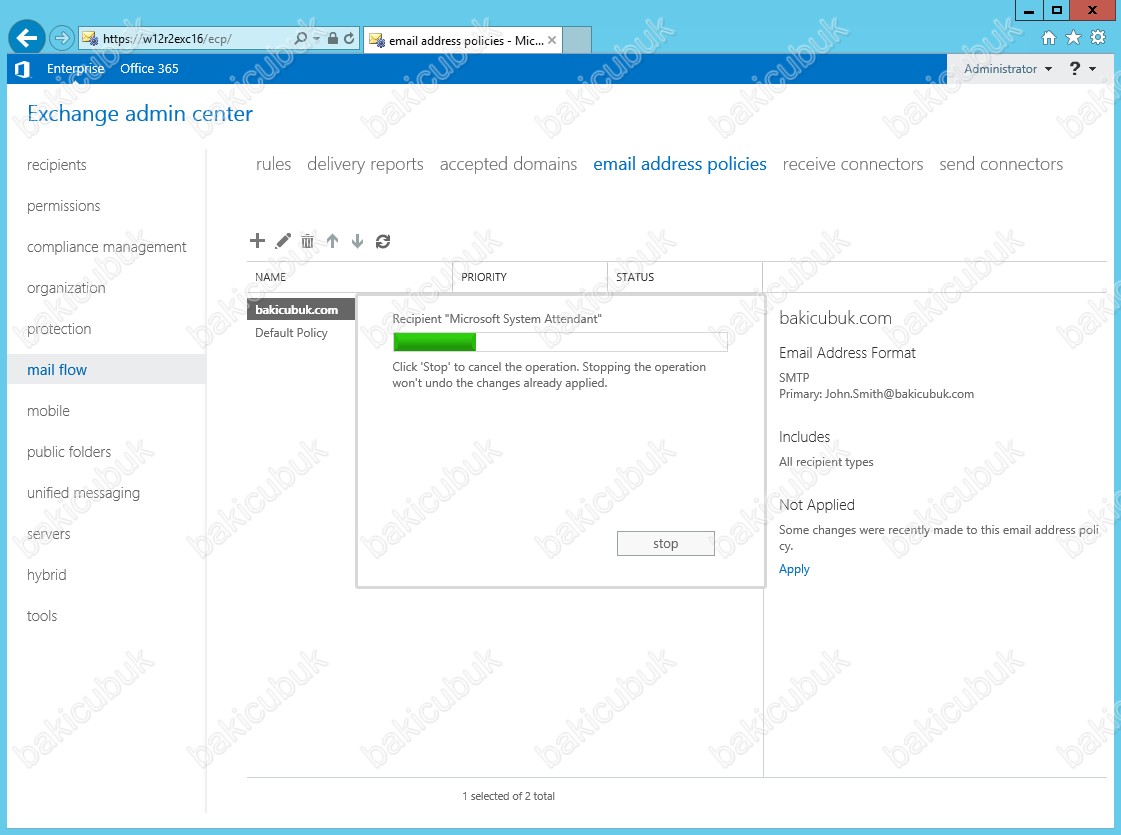The image size is (1121, 835).
Task: Click the empty new tab button
Action: [577, 40]
